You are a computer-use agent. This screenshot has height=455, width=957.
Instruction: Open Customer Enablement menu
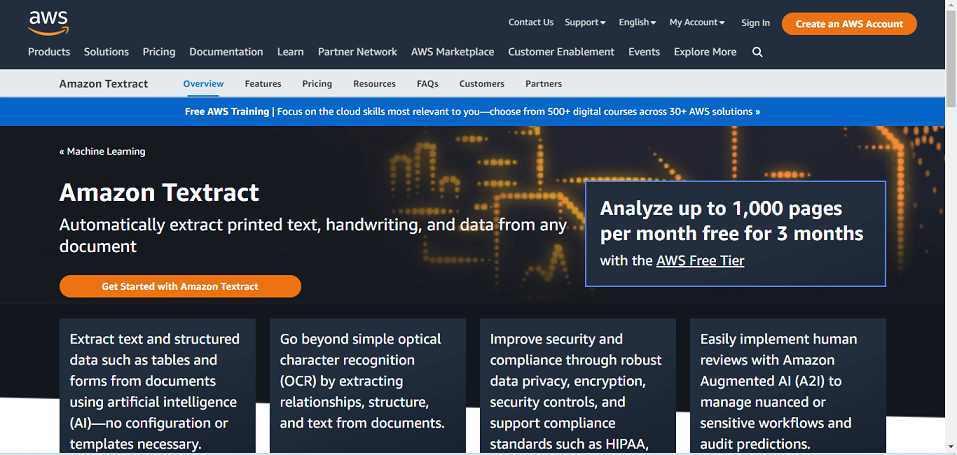click(561, 52)
